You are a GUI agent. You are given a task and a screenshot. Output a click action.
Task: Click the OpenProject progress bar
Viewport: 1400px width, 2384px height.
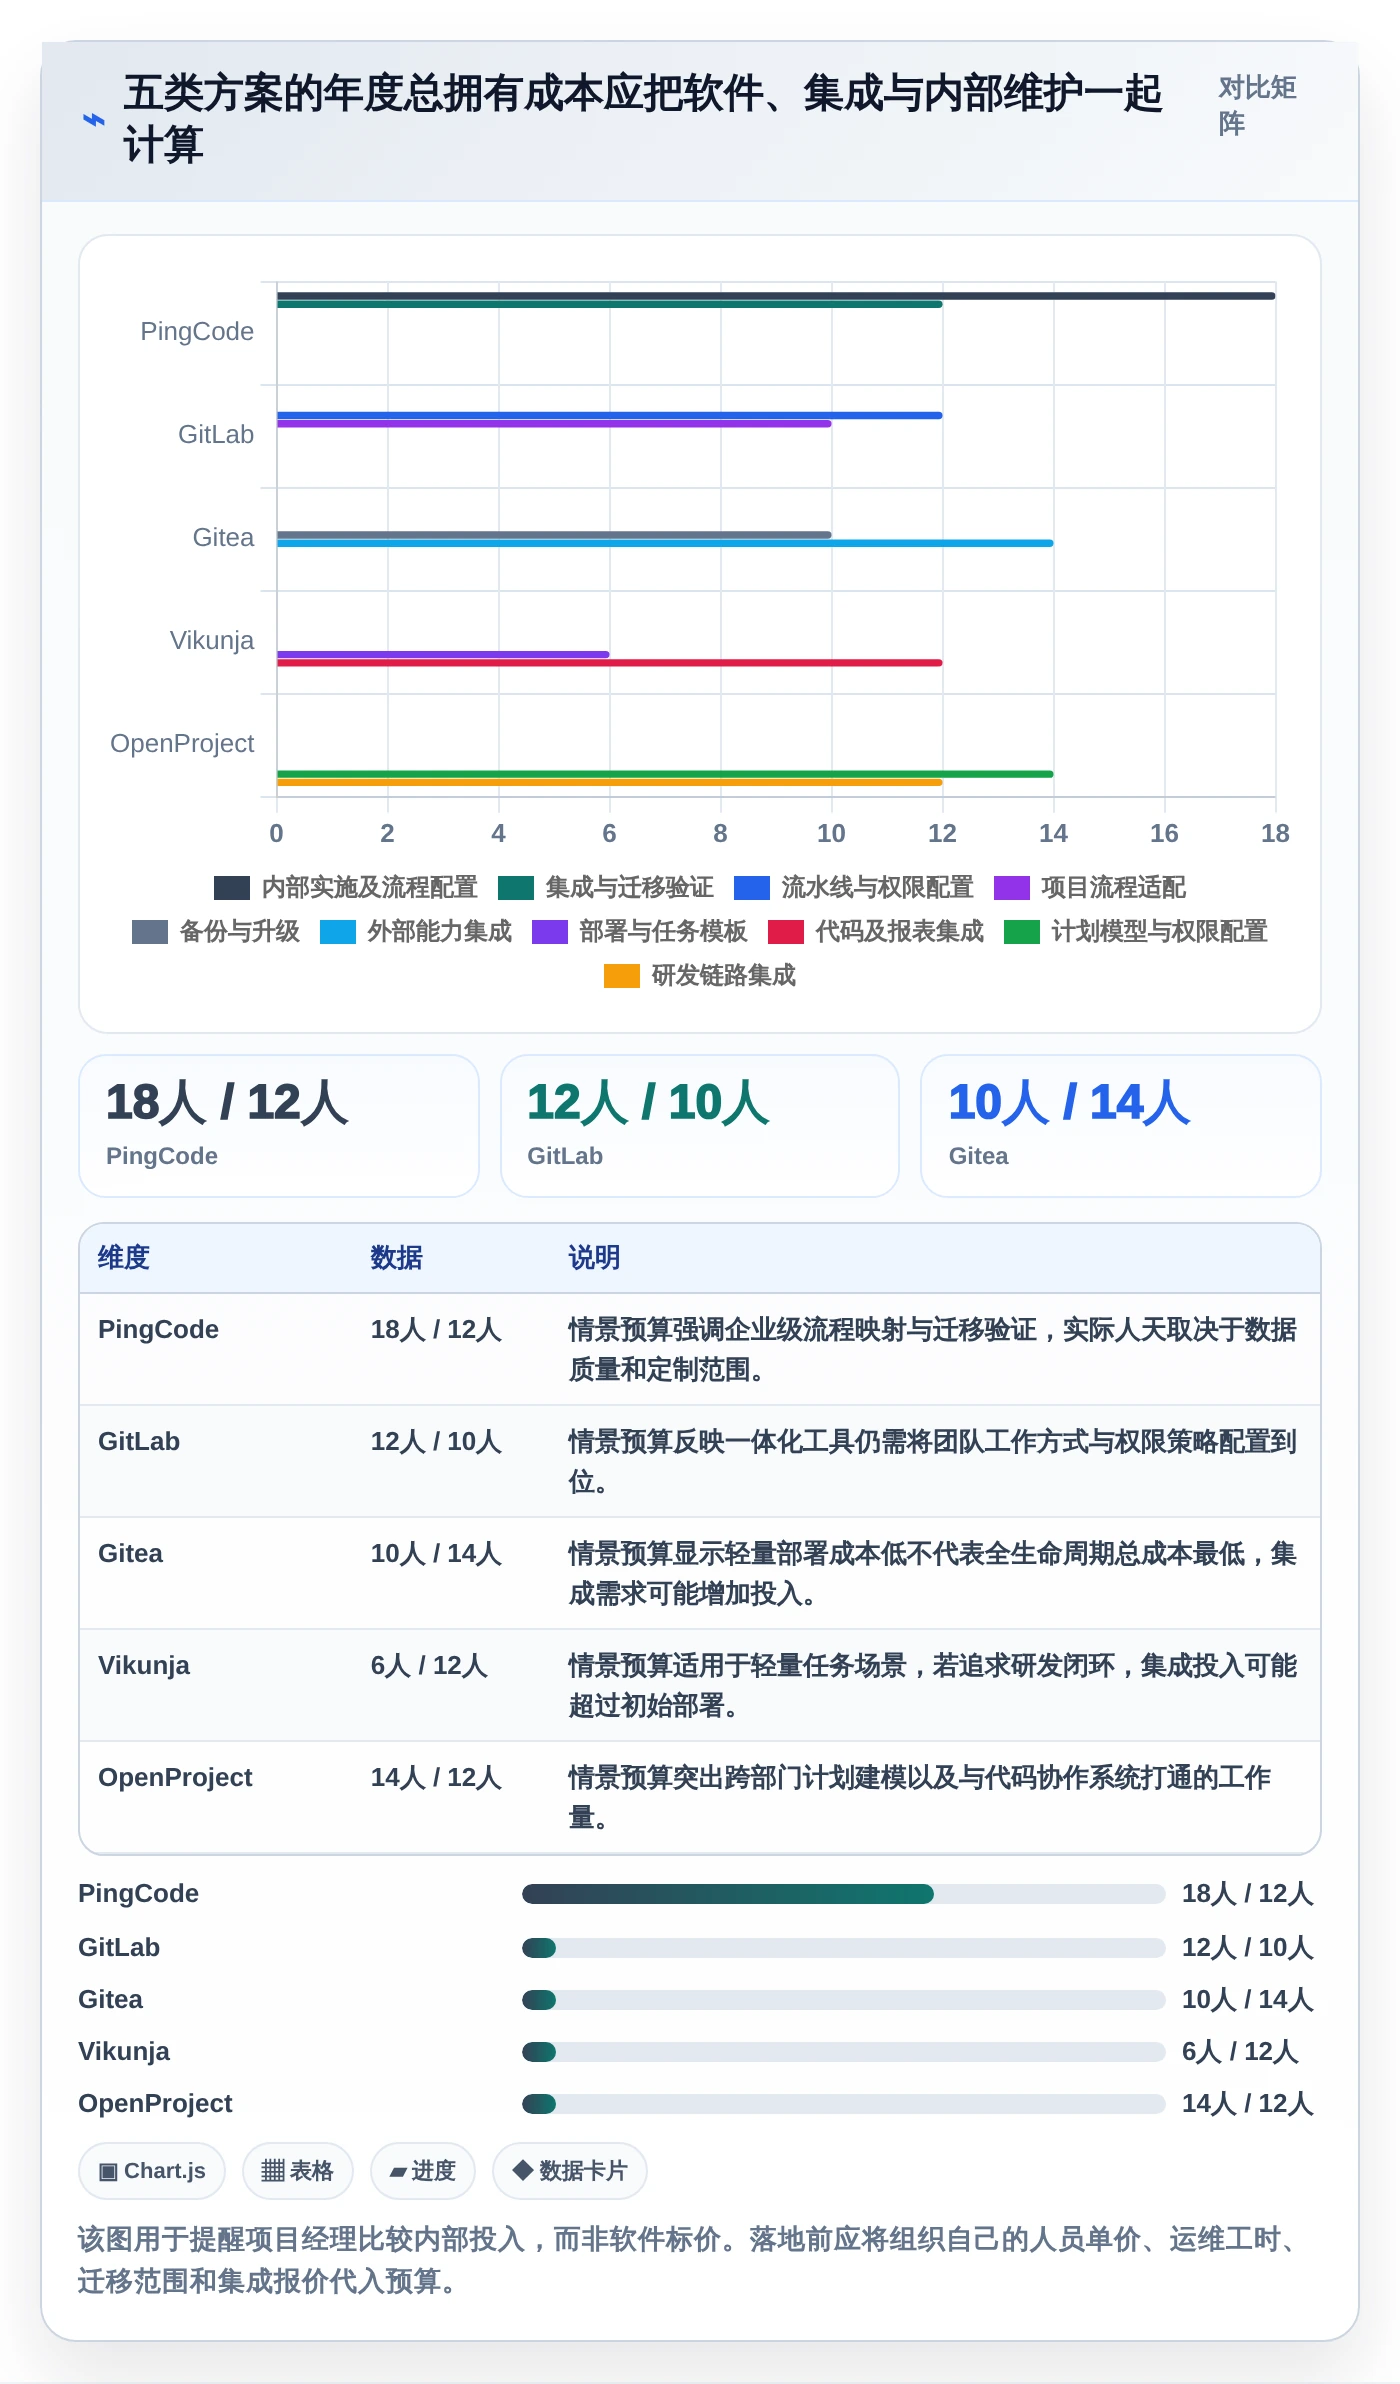pyautogui.click(x=844, y=2104)
